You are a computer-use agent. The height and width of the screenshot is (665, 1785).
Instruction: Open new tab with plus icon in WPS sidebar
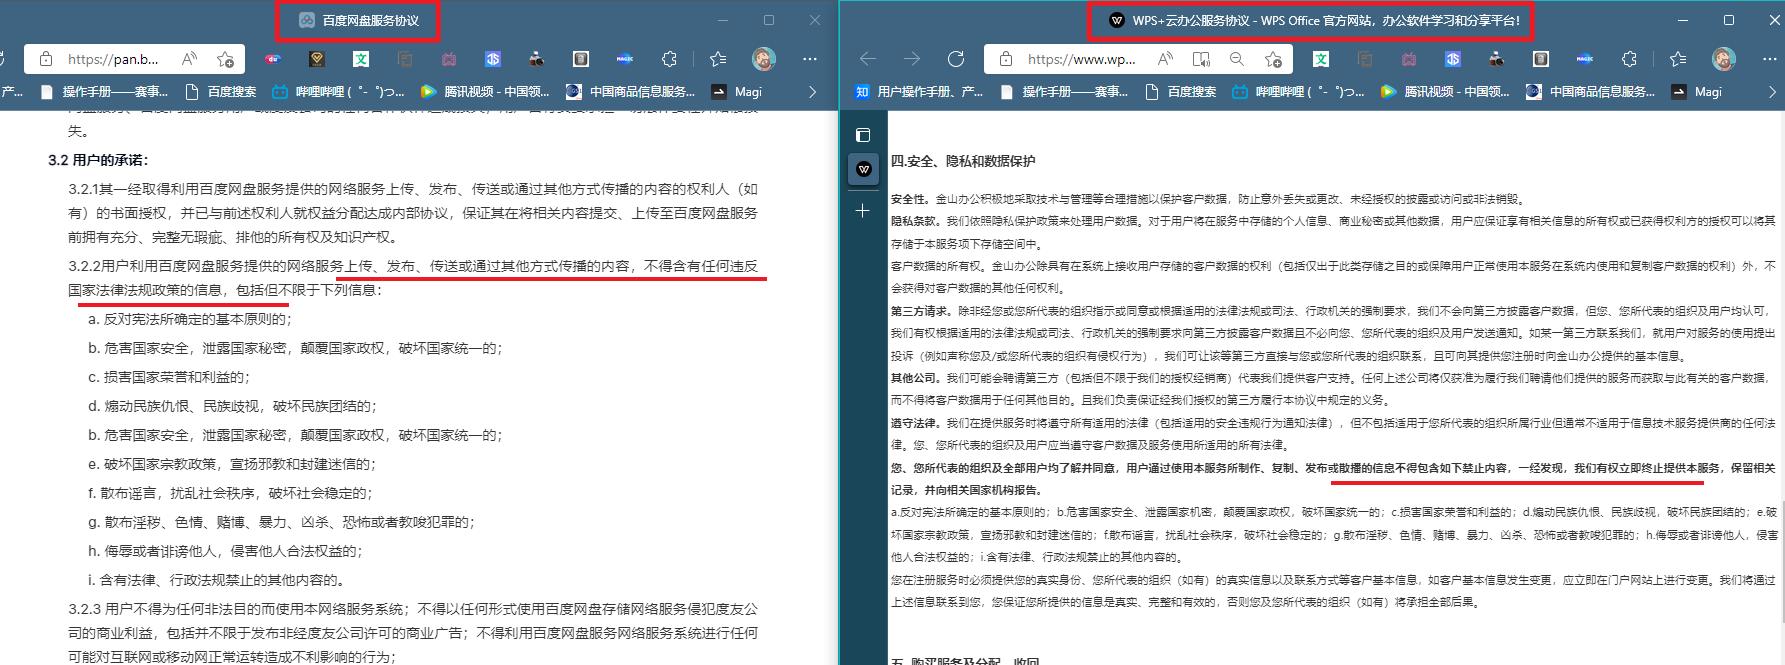tap(863, 211)
